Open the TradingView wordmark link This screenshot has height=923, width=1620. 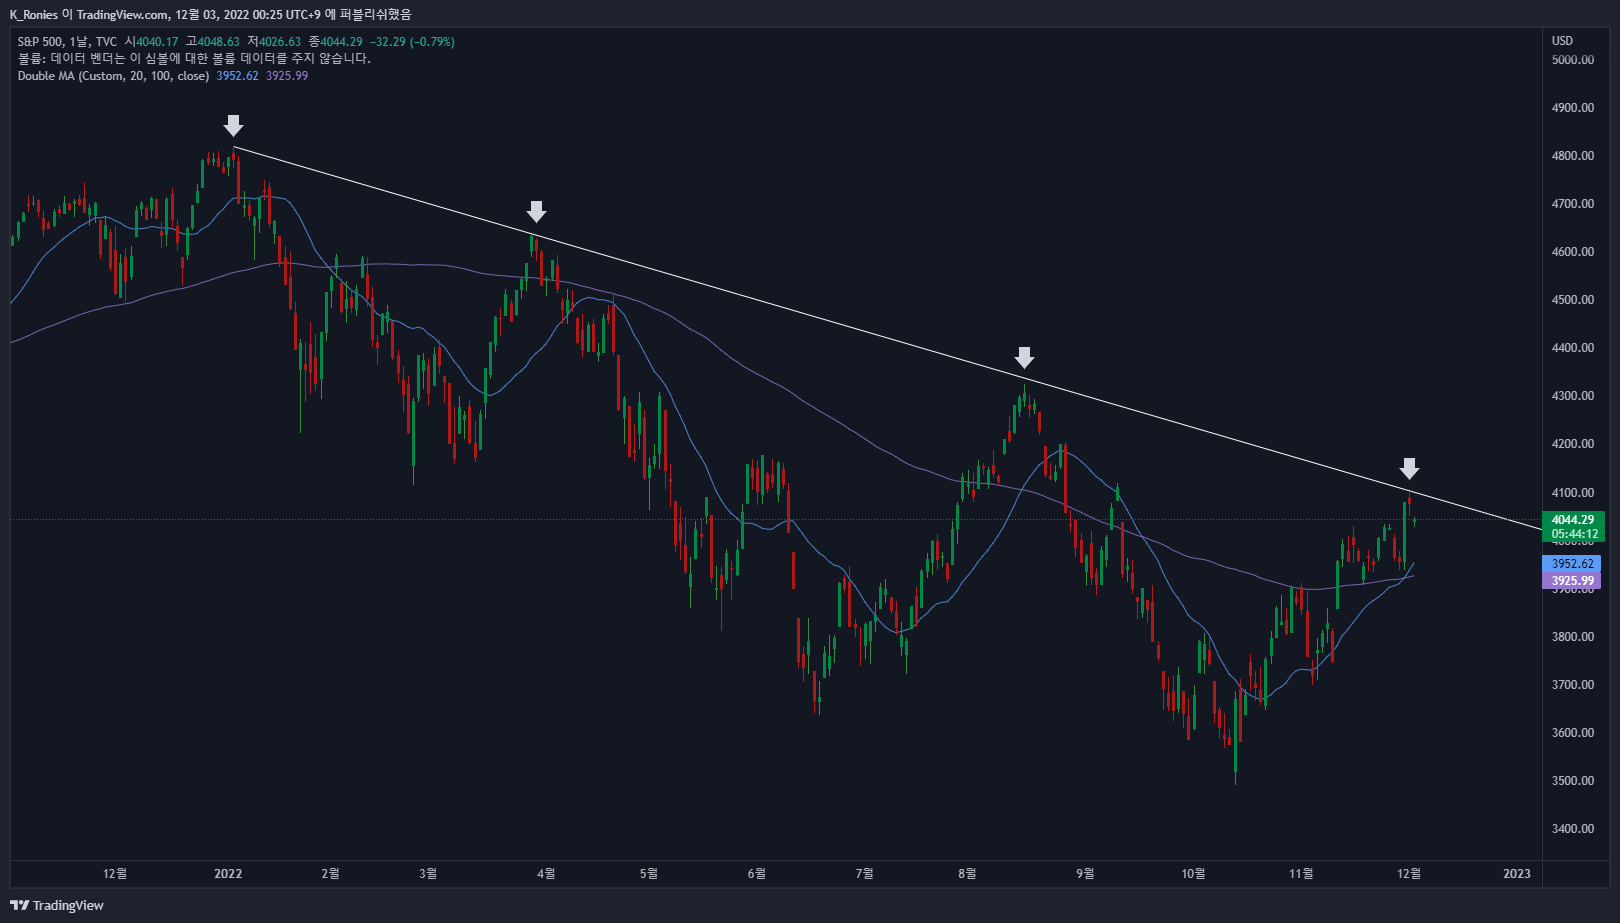[x=68, y=905]
